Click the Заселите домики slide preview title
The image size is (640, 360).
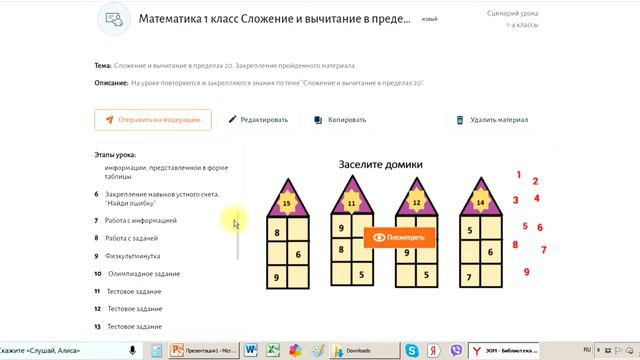pos(380,164)
